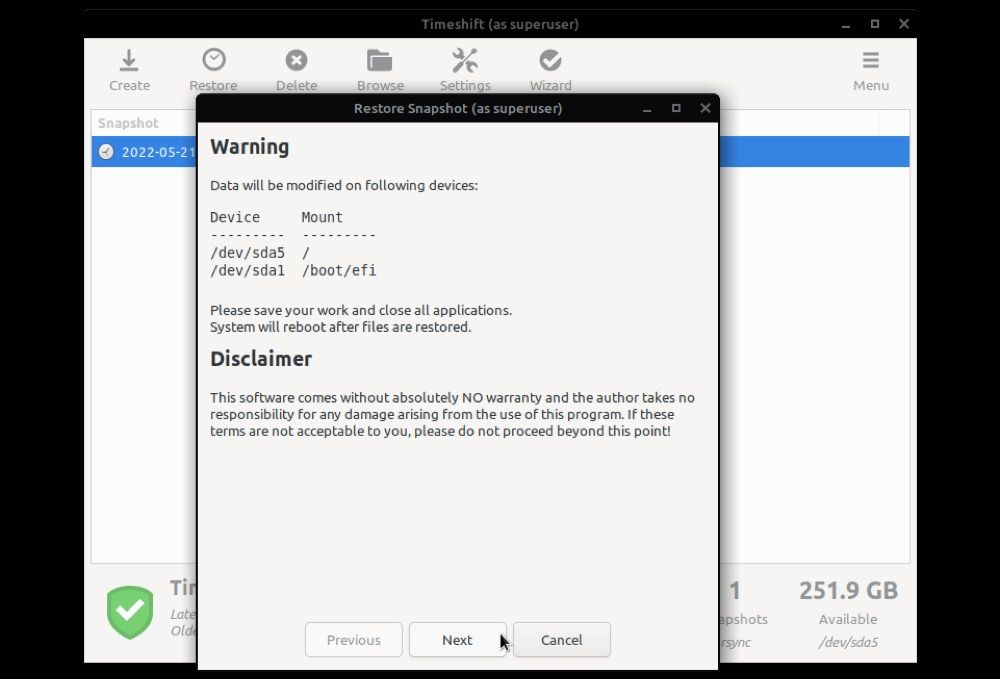
Task: Click the /boot/efi mount text
Action: tap(339, 270)
